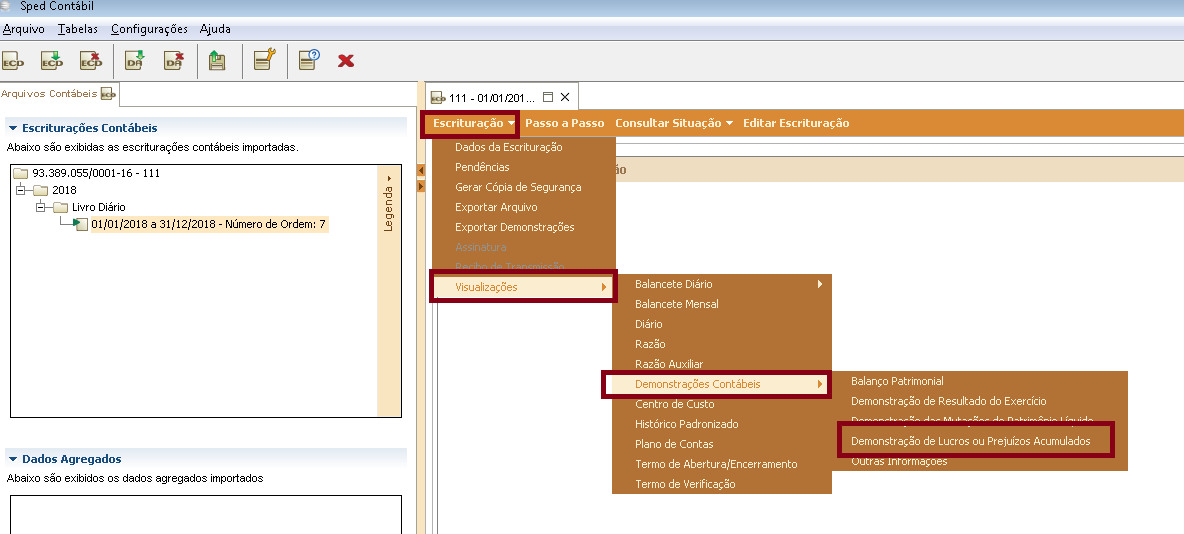Click the floppy disk icon with green arrow
The image size is (1184, 534).
pos(217,61)
